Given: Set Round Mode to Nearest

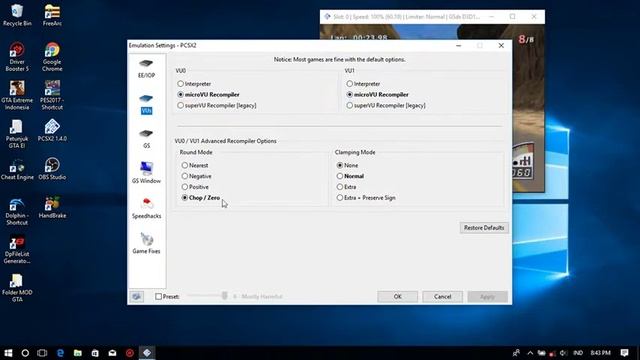Looking at the screenshot, I should click(195, 165).
